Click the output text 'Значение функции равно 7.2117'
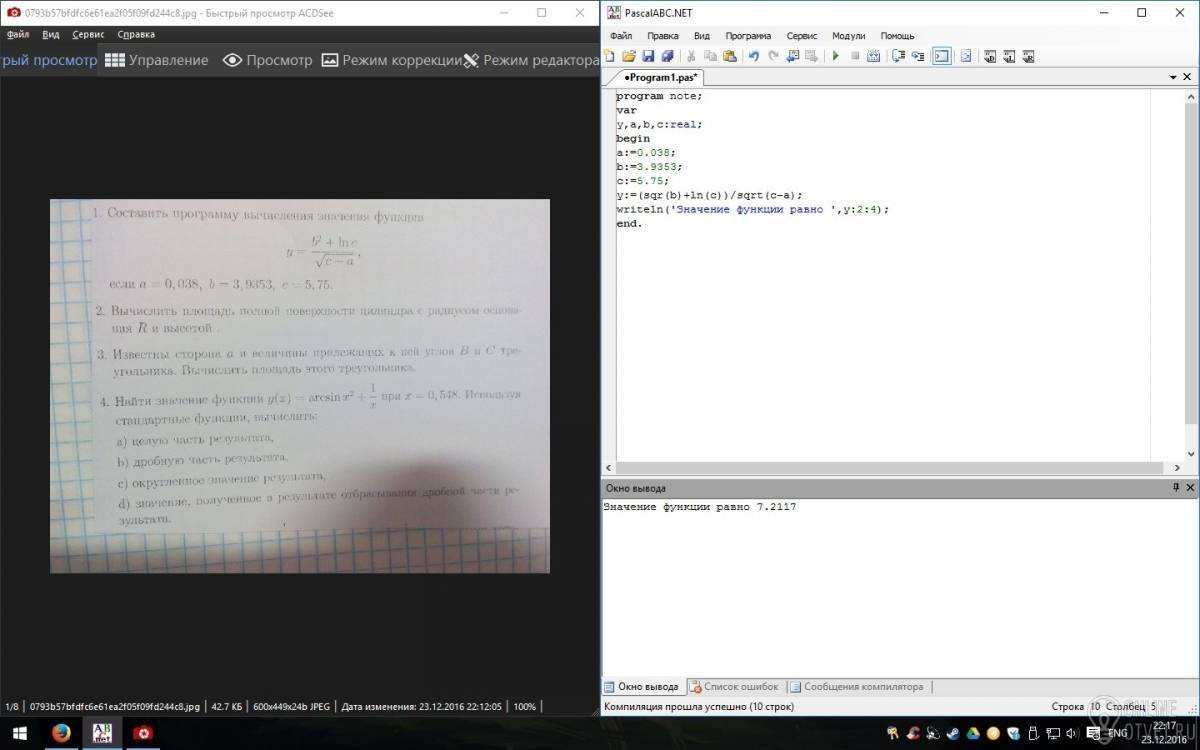Viewport: 1200px width, 750px height. pyautogui.click(x=700, y=507)
